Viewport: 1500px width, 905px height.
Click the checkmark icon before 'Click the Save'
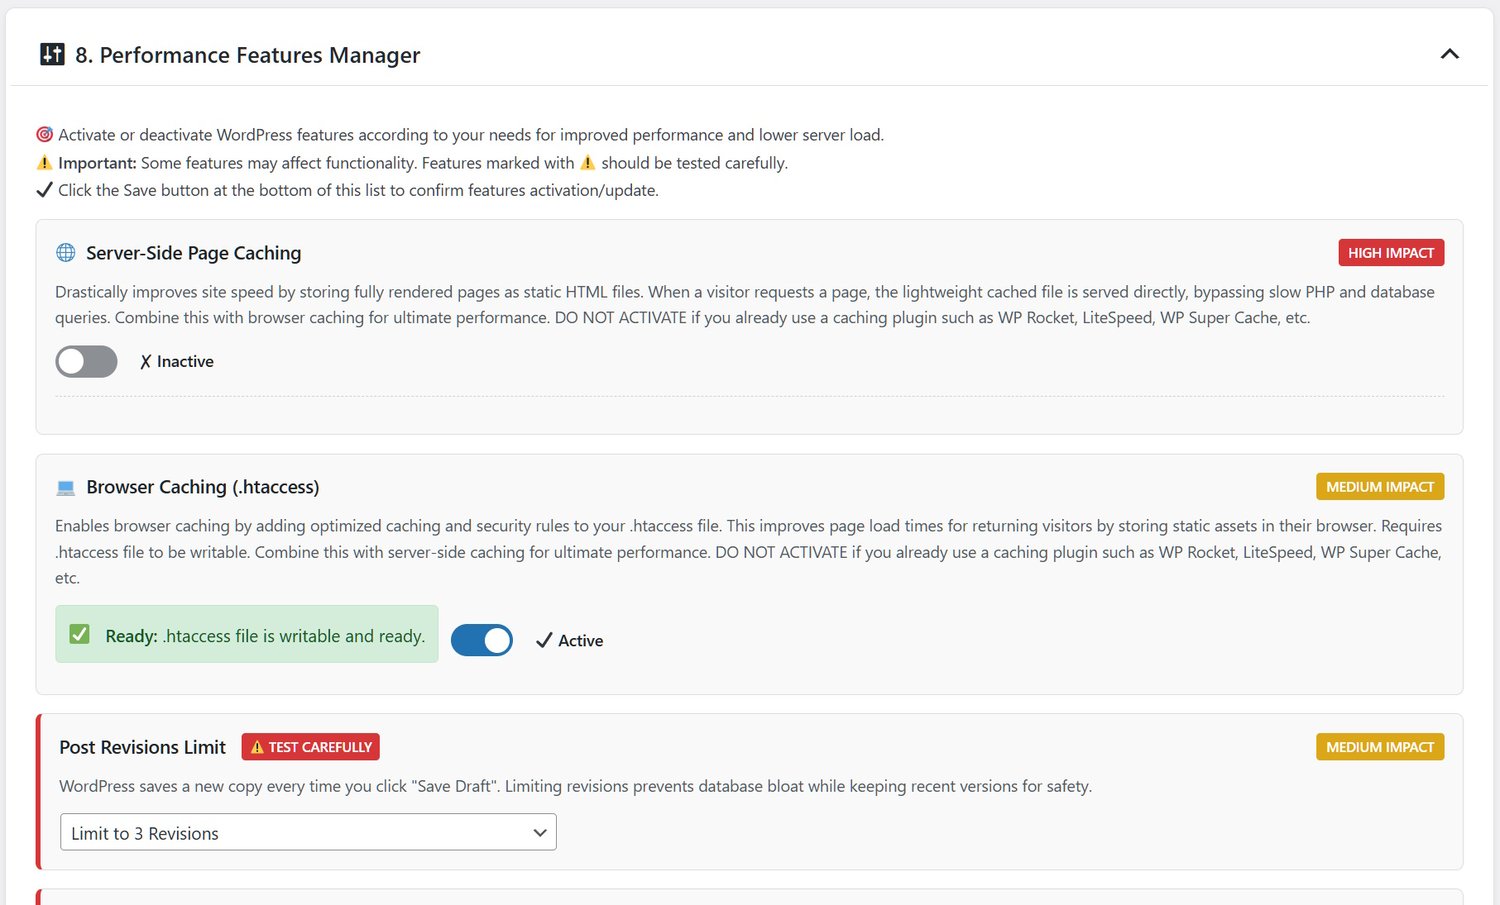tap(44, 190)
